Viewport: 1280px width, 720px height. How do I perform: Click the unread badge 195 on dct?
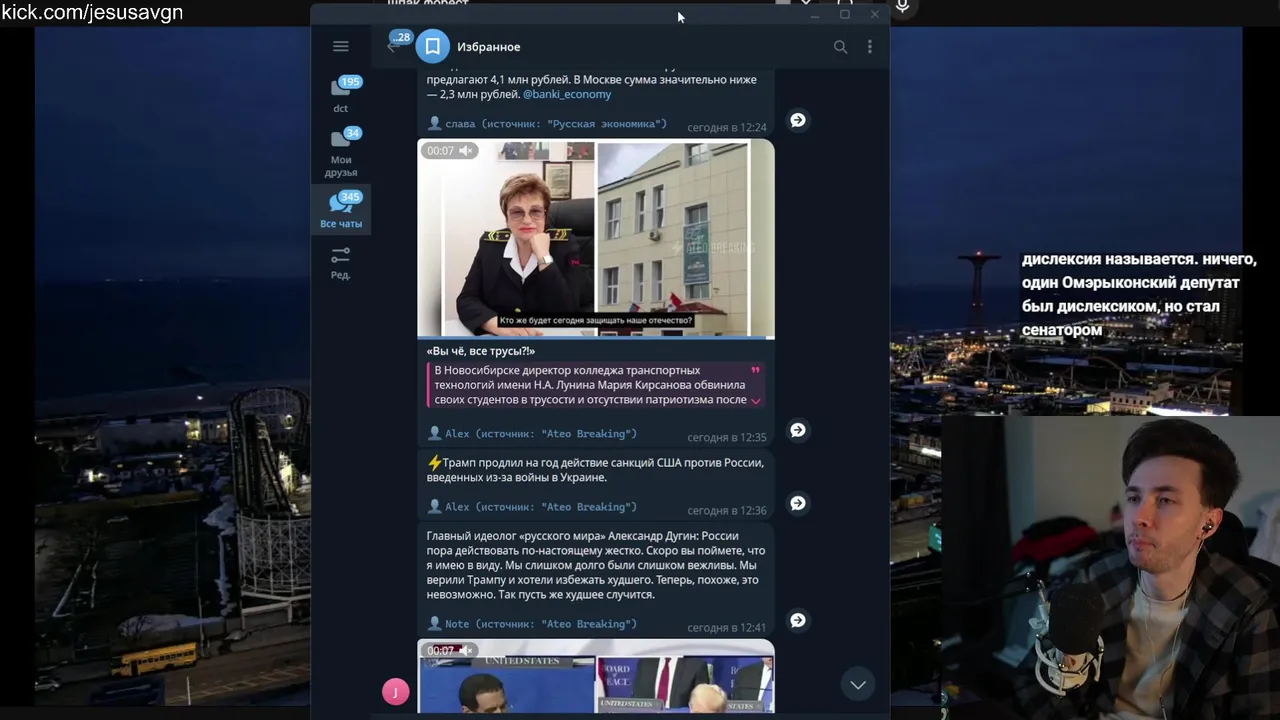[x=350, y=82]
